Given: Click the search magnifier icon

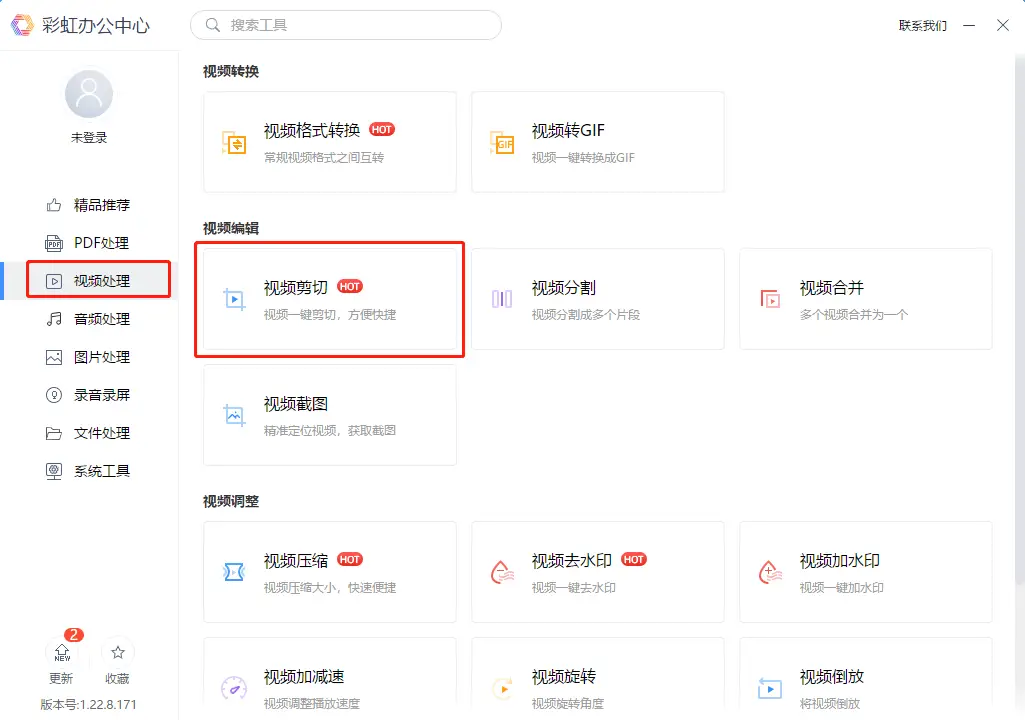Looking at the screenshot, I should pyautogui.click(x=212, y=25).
